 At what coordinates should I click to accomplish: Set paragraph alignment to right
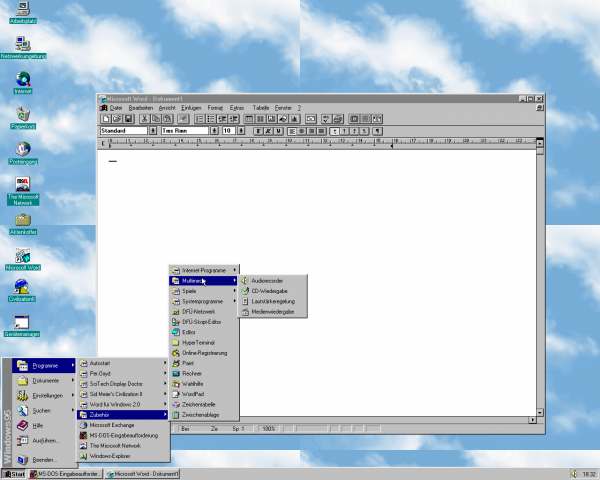[x=312, y=131]
